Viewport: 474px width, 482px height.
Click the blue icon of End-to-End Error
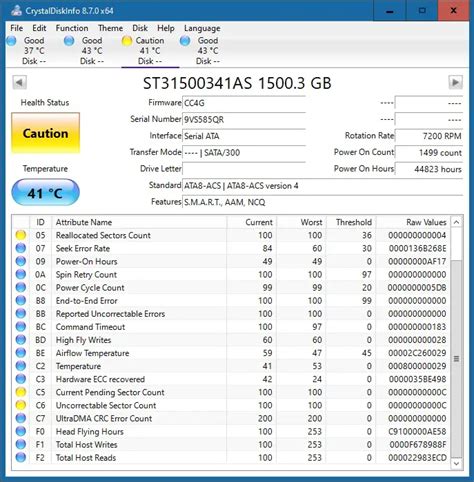(x=21, y=301)
